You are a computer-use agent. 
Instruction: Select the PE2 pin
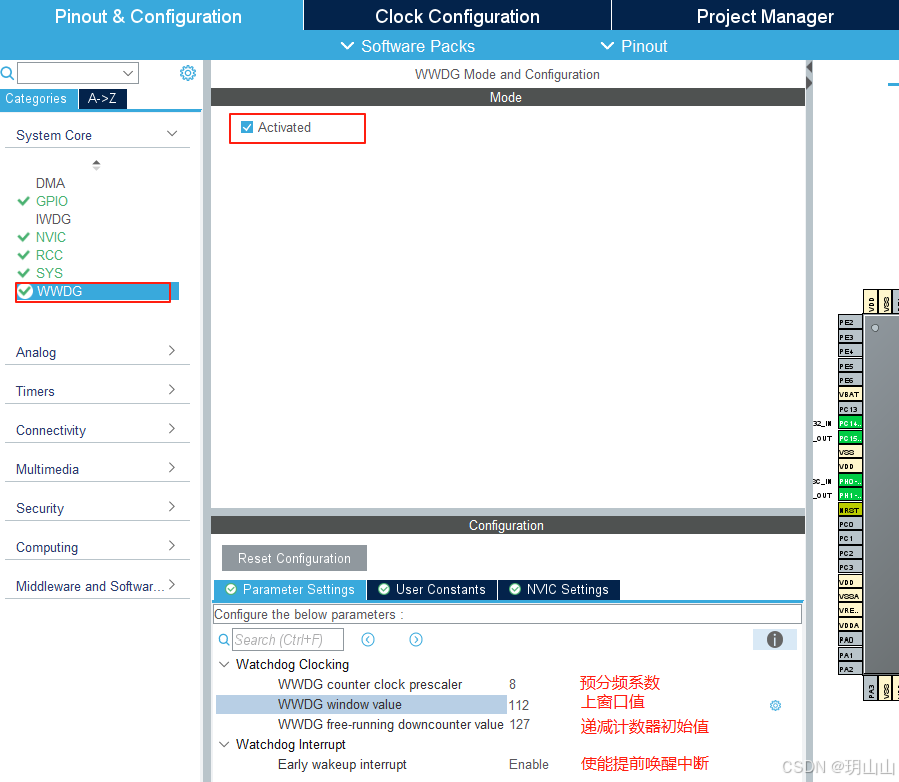coord(850,322)
